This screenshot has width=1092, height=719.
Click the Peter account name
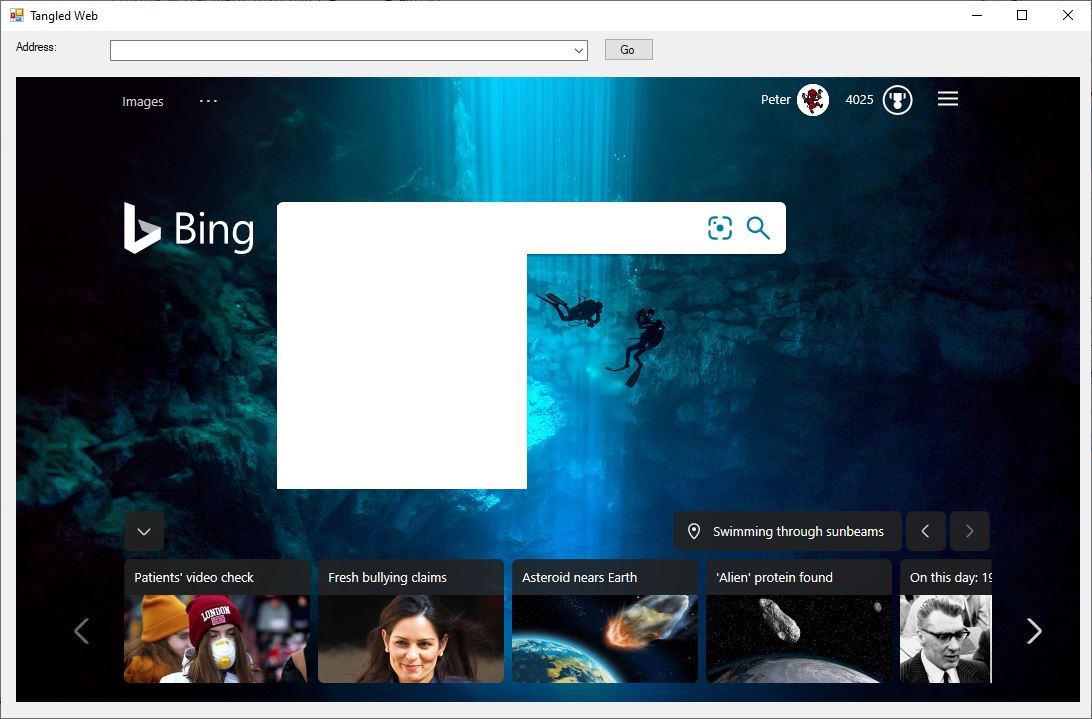pyautogui.click(x=776, y=100)
